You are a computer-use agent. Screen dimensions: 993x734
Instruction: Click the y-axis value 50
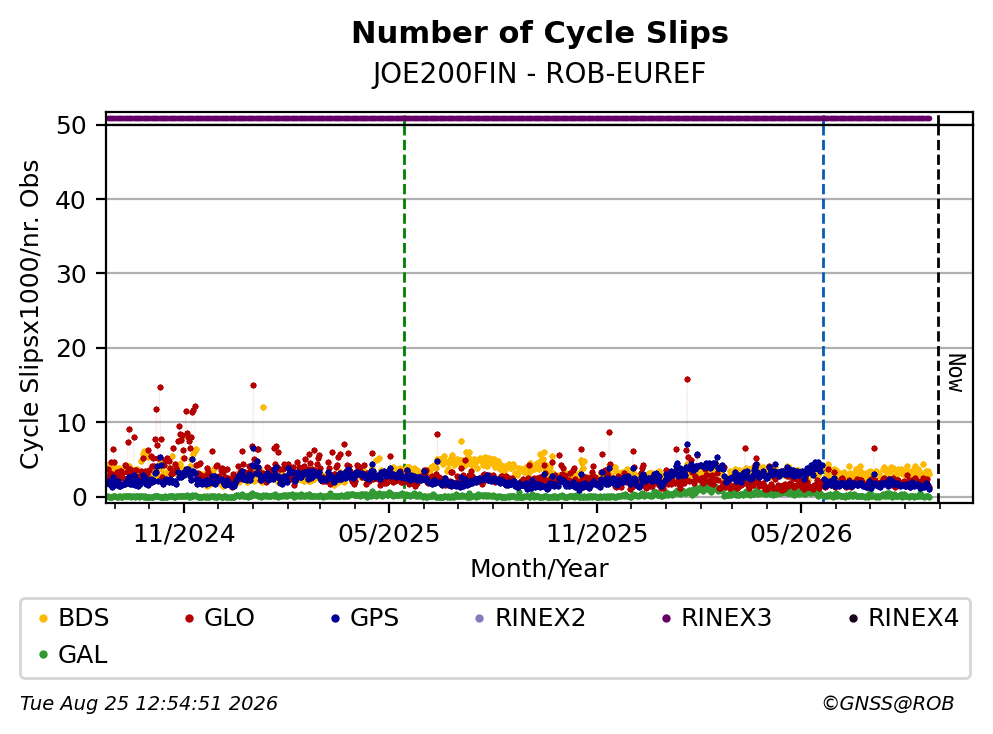click(x=71, y=125)
